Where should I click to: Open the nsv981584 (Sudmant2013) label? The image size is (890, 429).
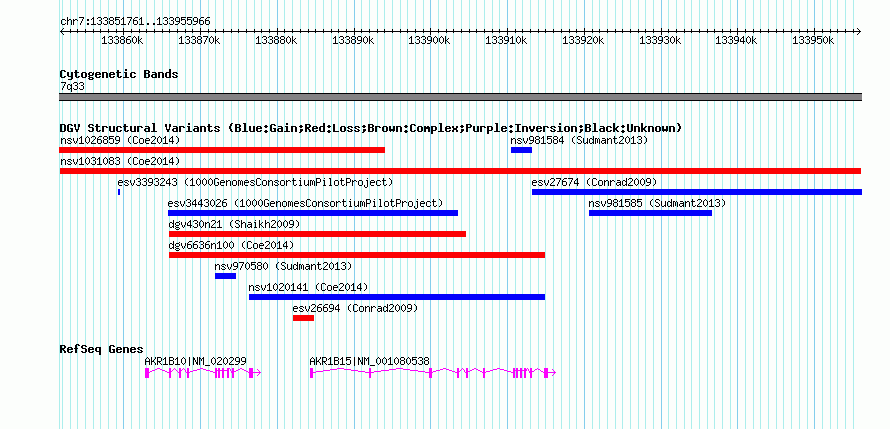(579, 140)
